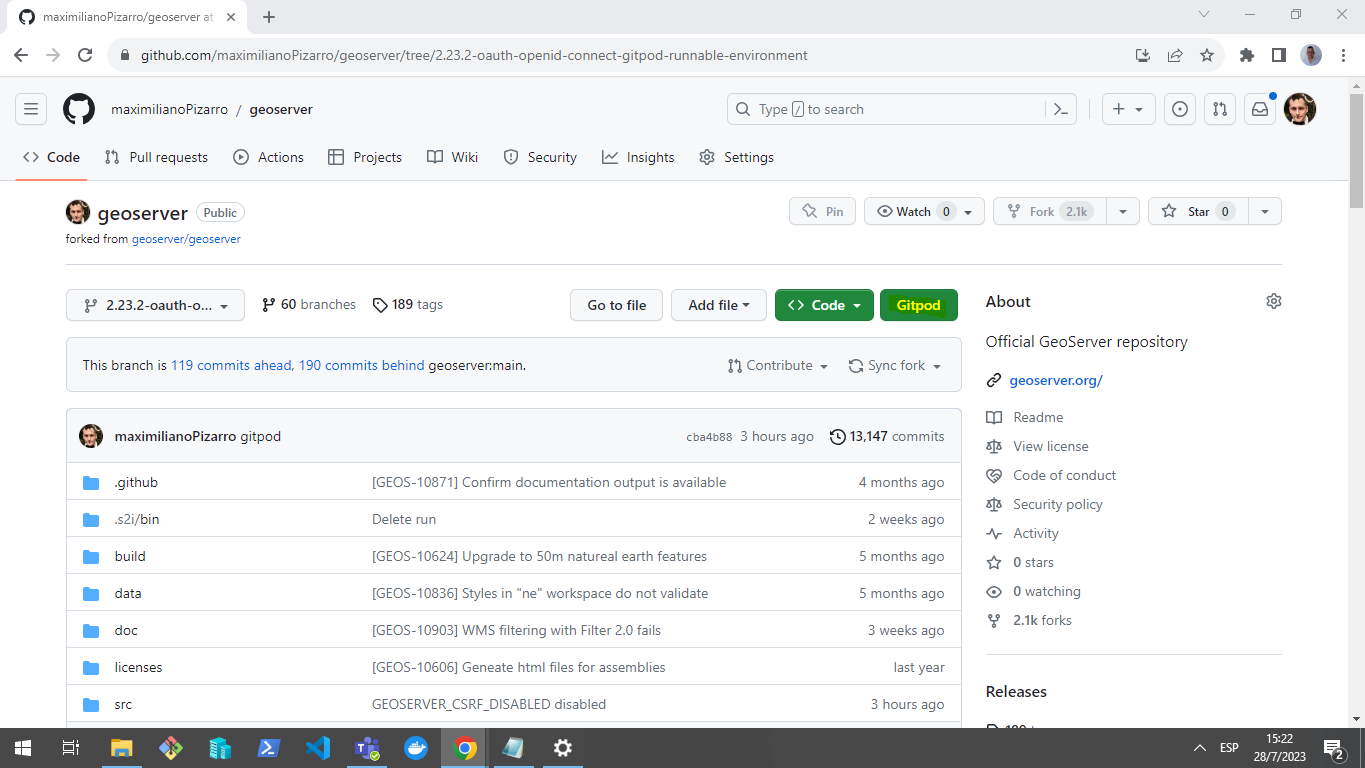This screenshot has height=768, width=1365.
Task: Open browser extensions puzzle icon
Action: tap(1246, 55)
